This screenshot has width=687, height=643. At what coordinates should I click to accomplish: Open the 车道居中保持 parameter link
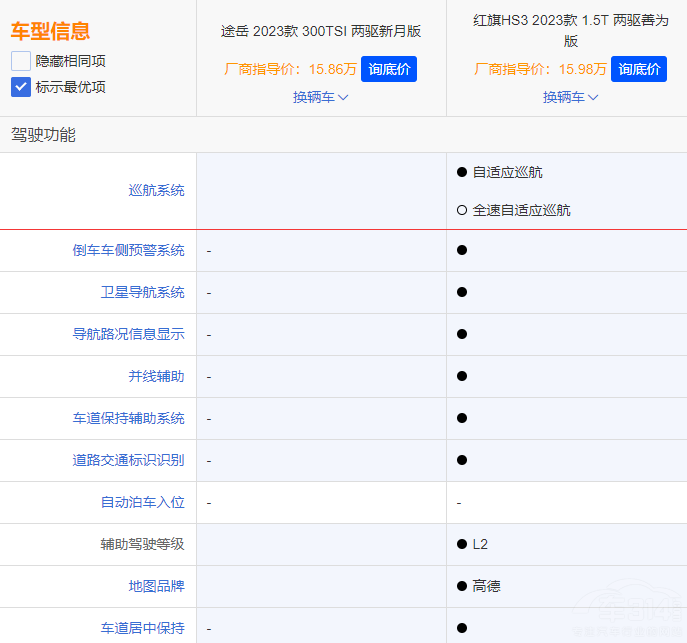tap(142, 628)
